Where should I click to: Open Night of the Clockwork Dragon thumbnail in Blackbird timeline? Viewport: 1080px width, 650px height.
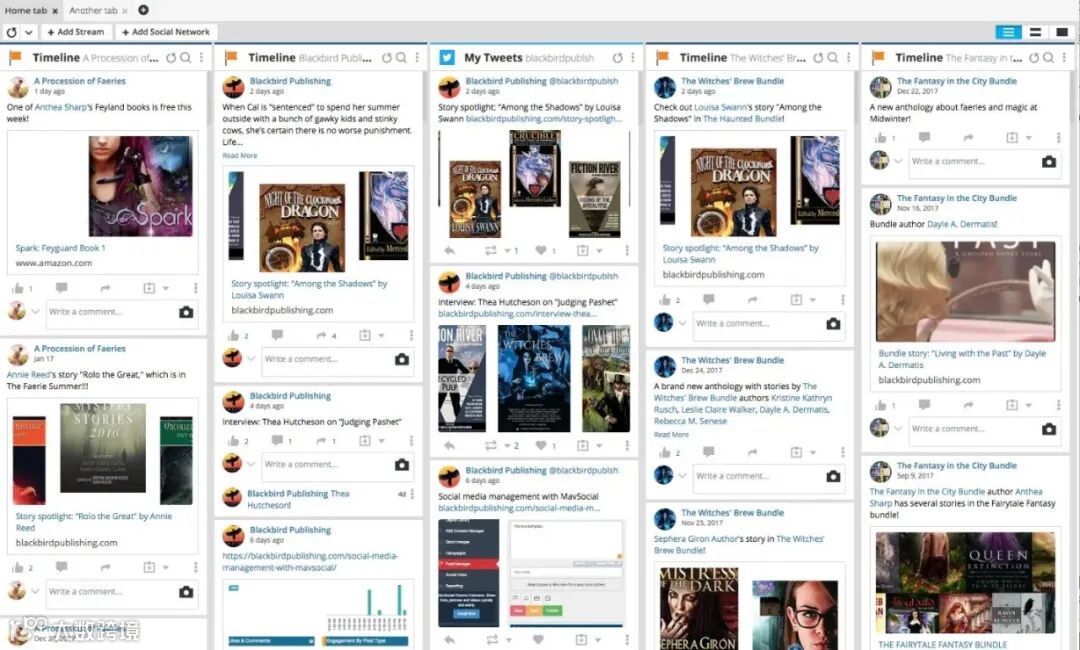302,228
